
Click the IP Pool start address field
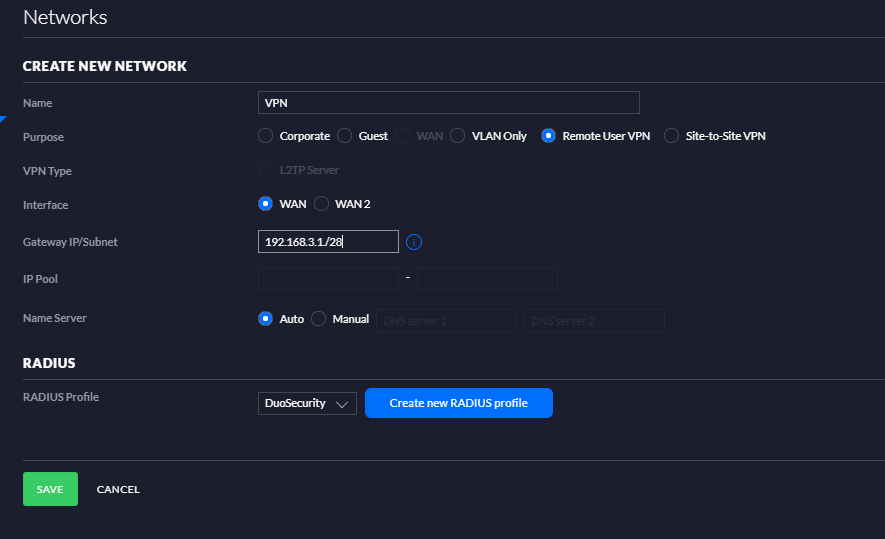(x=328, y=279)
